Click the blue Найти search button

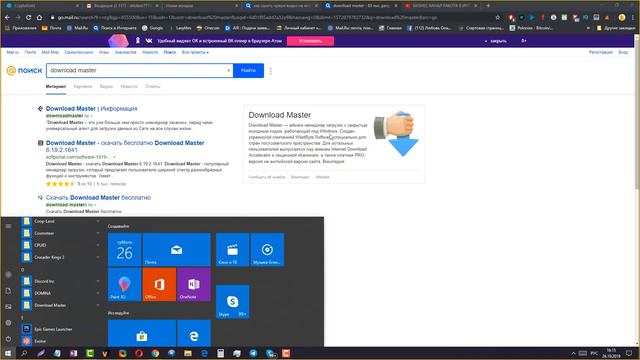[x=248, y=70]
